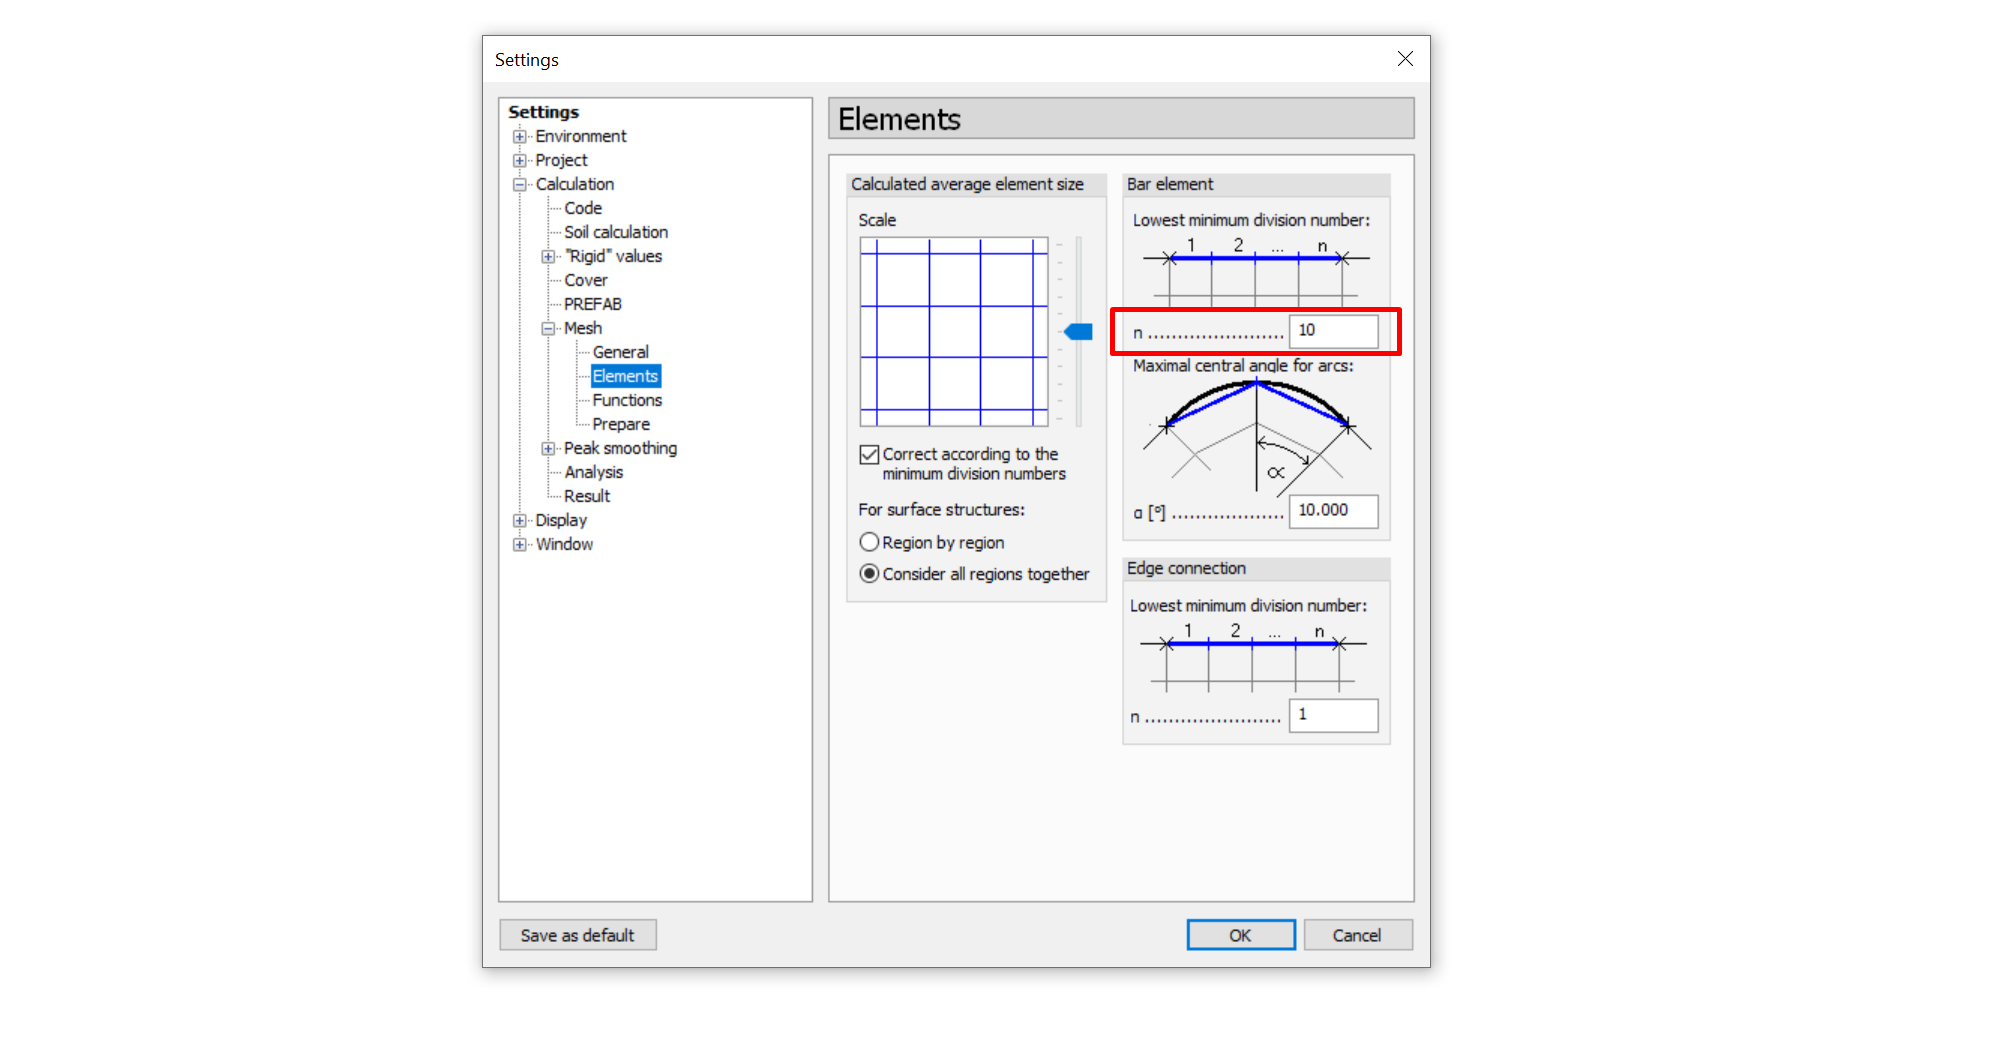Select Region by region option
This screenshot has width=2000, height=1050.
pyautogui.click(x=870, y=542)
